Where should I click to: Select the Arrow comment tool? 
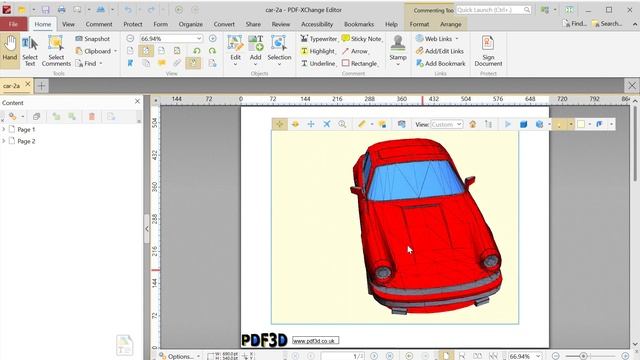point(355,51)
